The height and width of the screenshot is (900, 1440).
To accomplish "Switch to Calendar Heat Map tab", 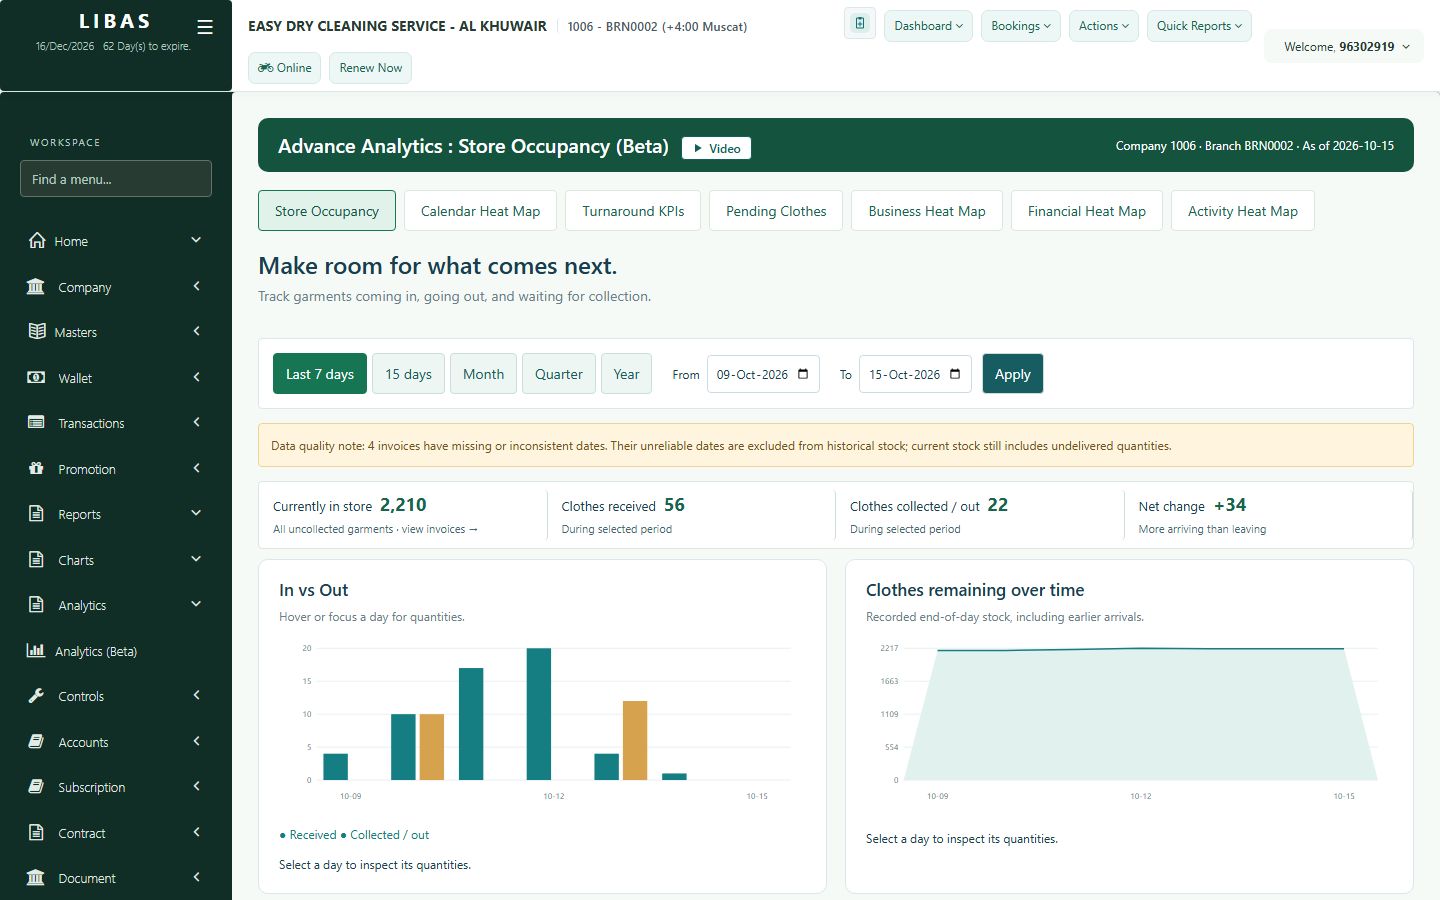I will coord(480,211).
